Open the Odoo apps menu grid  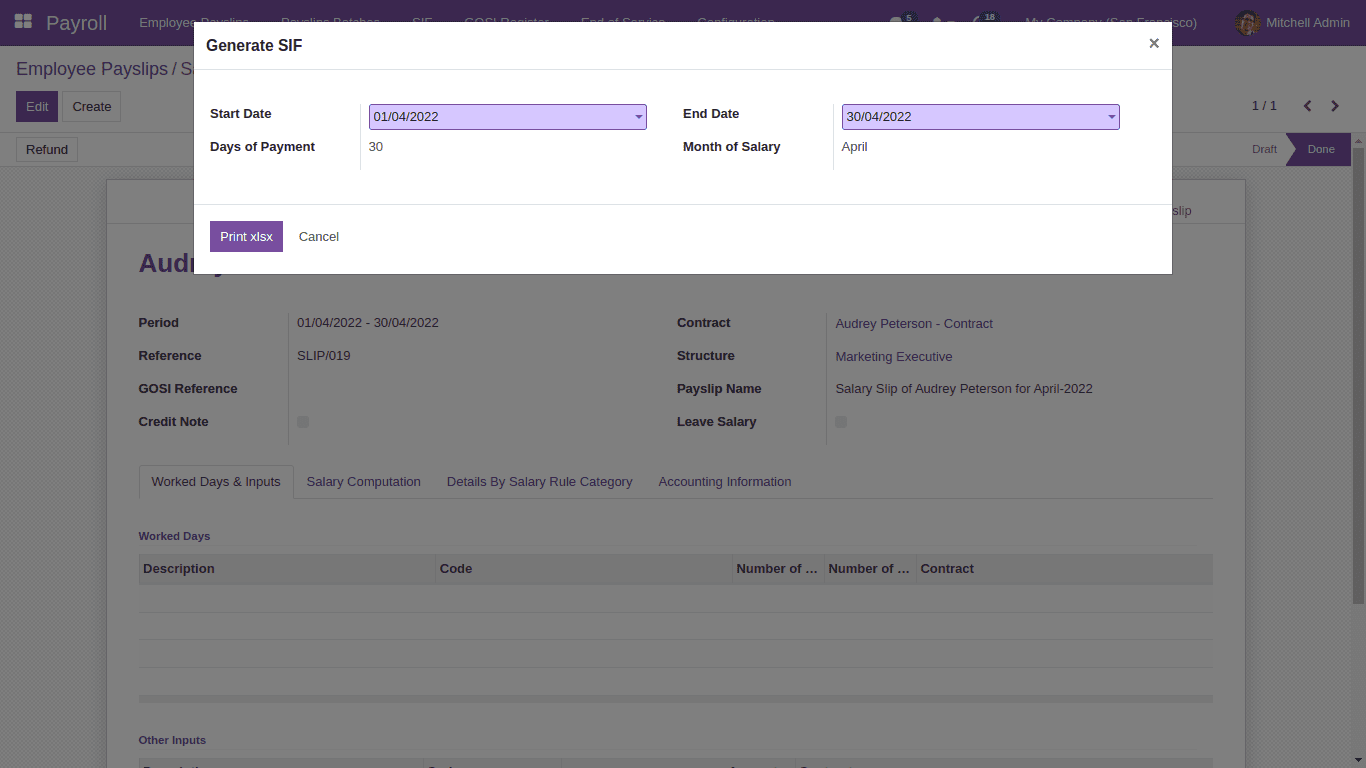click(x=22, y=20)
